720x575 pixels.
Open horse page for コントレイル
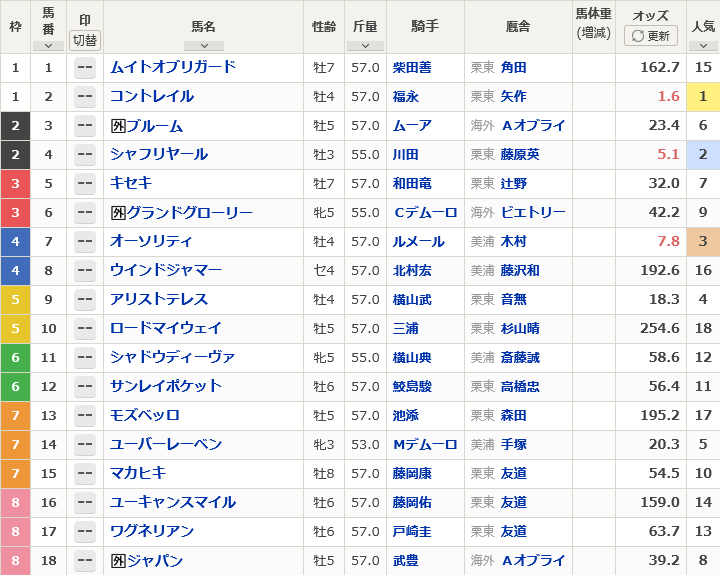152,96
